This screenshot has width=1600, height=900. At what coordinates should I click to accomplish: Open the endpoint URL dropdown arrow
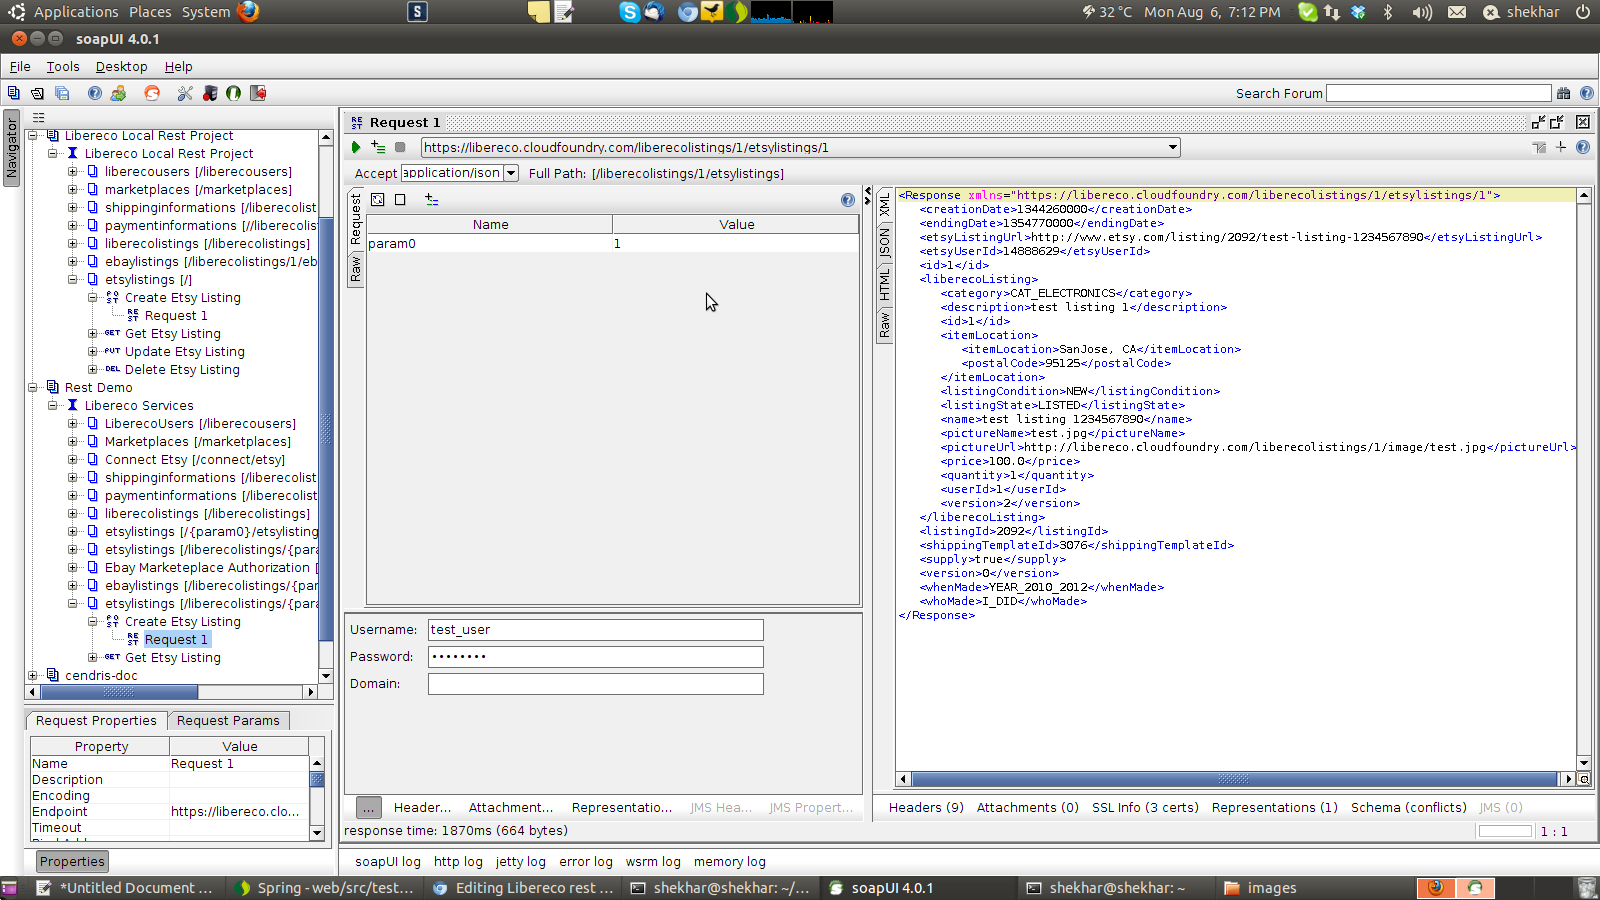coord(1172,147)
